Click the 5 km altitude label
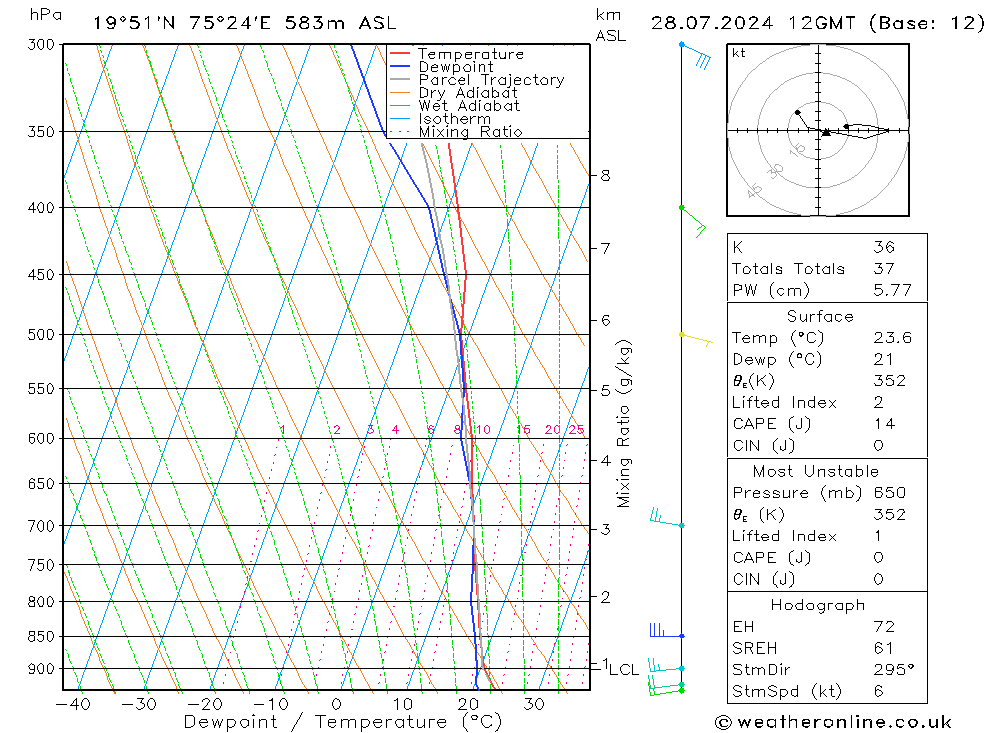Viewport: 1000px width, 733px height. pos(605,390)
